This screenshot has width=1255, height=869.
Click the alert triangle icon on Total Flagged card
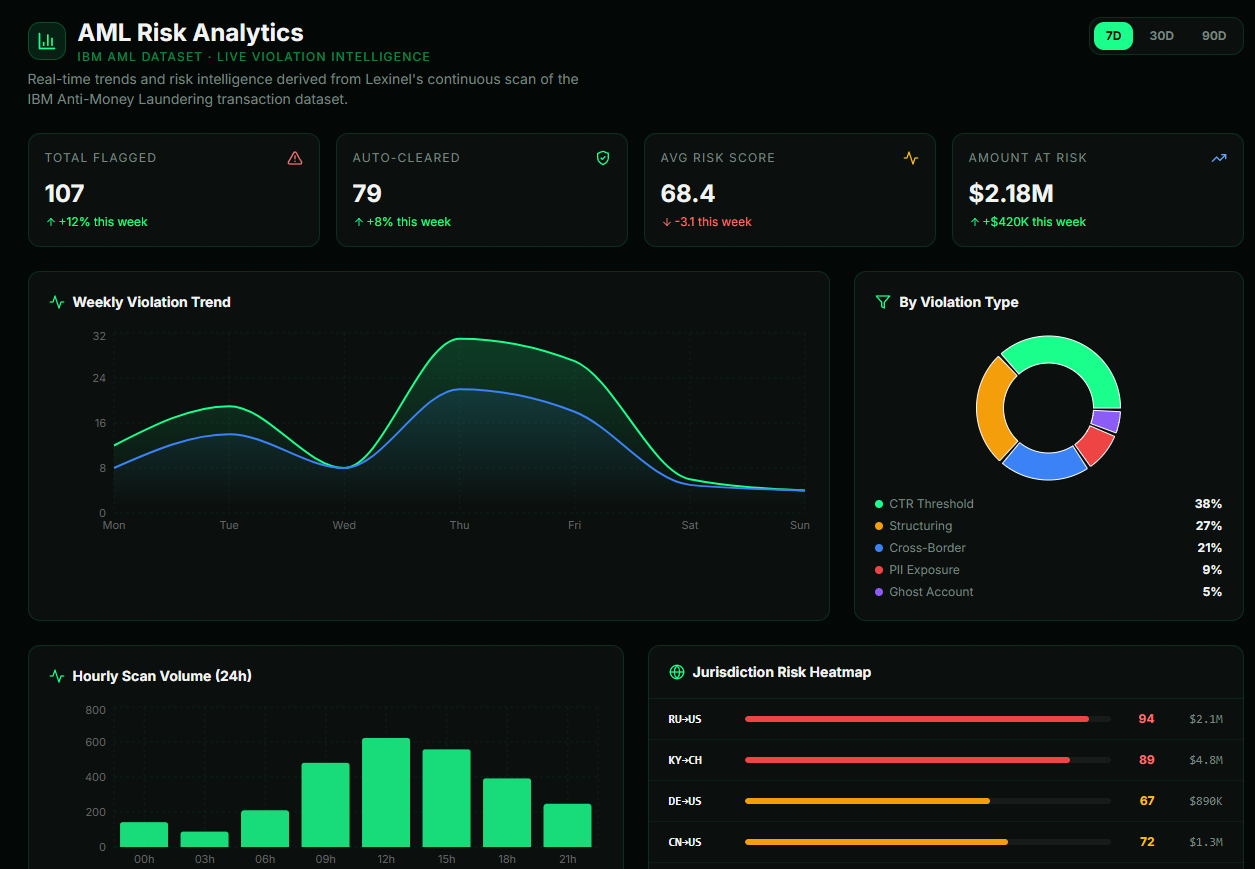[294, 157]
